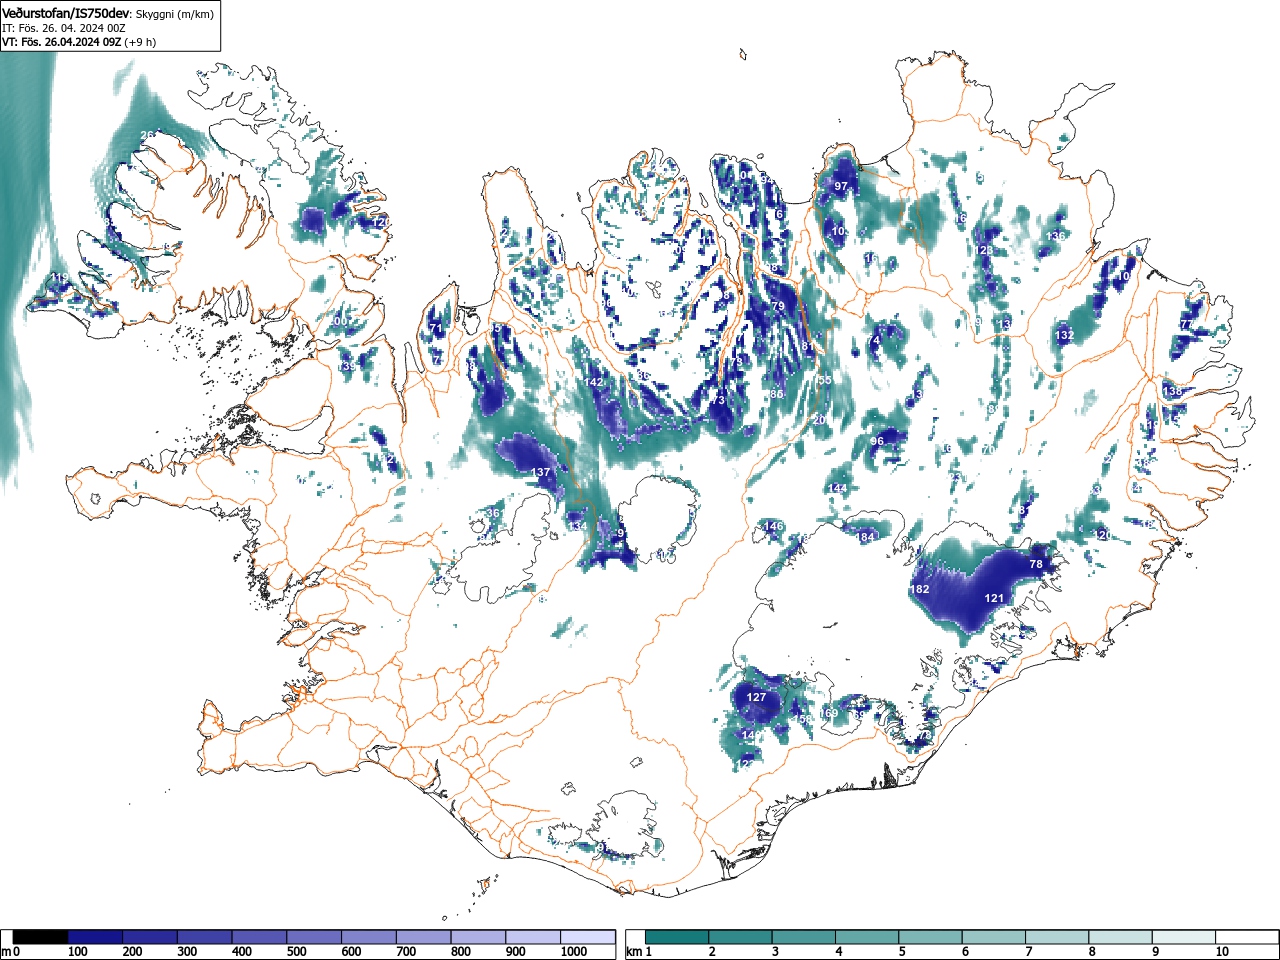Click the title 'Veðurstofan/IS750dev'
1280x960 pixels.
tap(67, 14)
